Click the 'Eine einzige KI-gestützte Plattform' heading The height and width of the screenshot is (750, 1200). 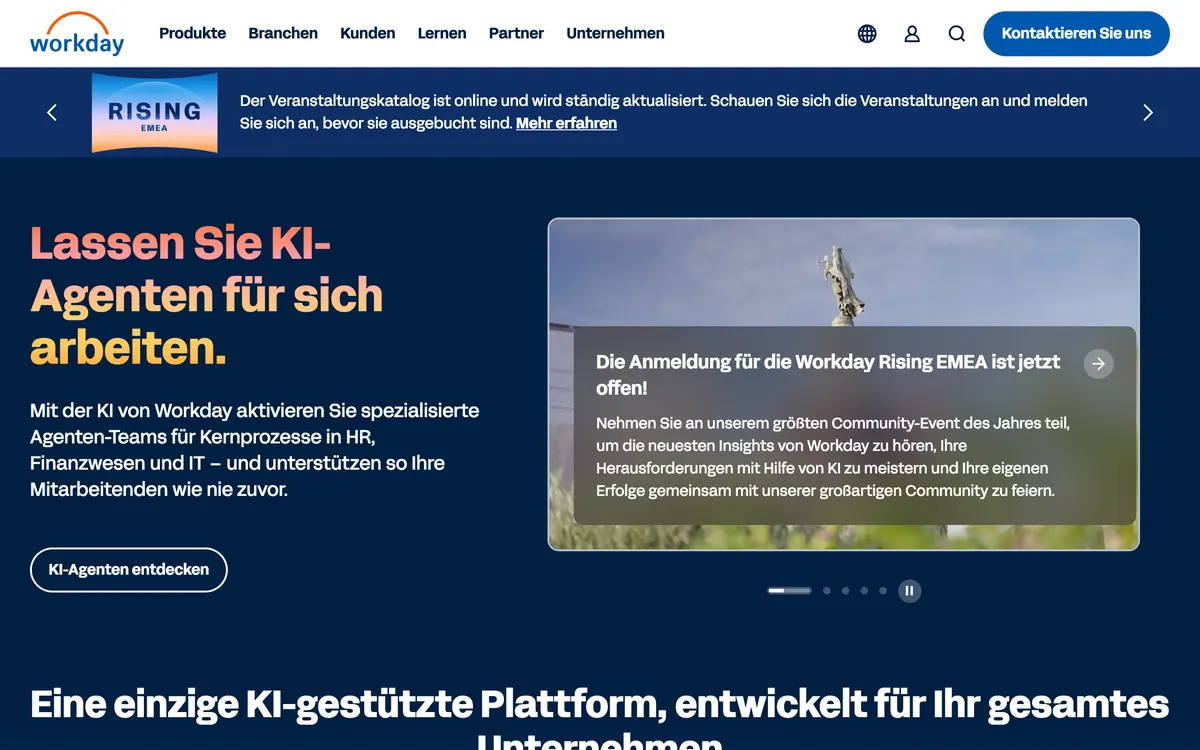tap(600, 715)
